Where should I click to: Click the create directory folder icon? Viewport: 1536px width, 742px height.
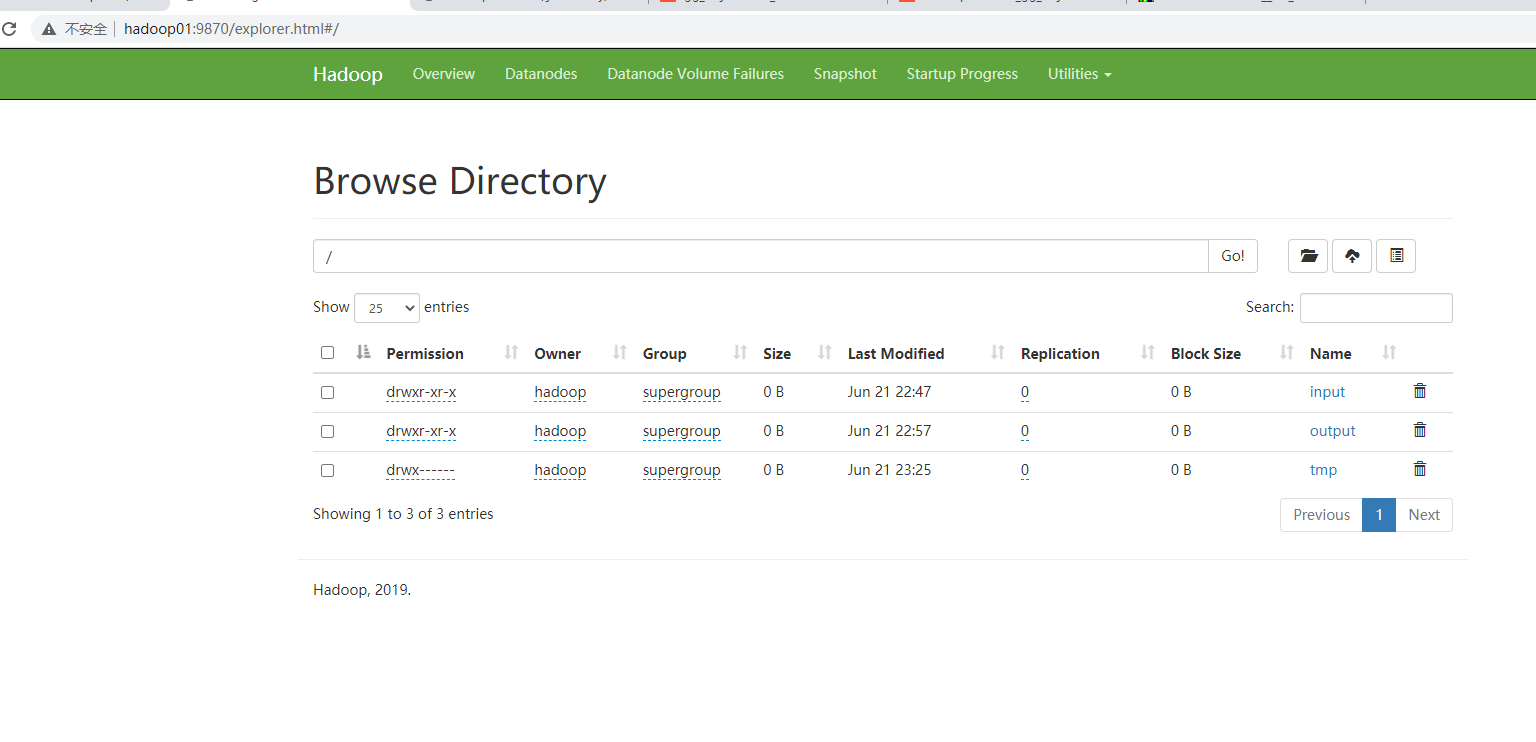point(1308,256)
